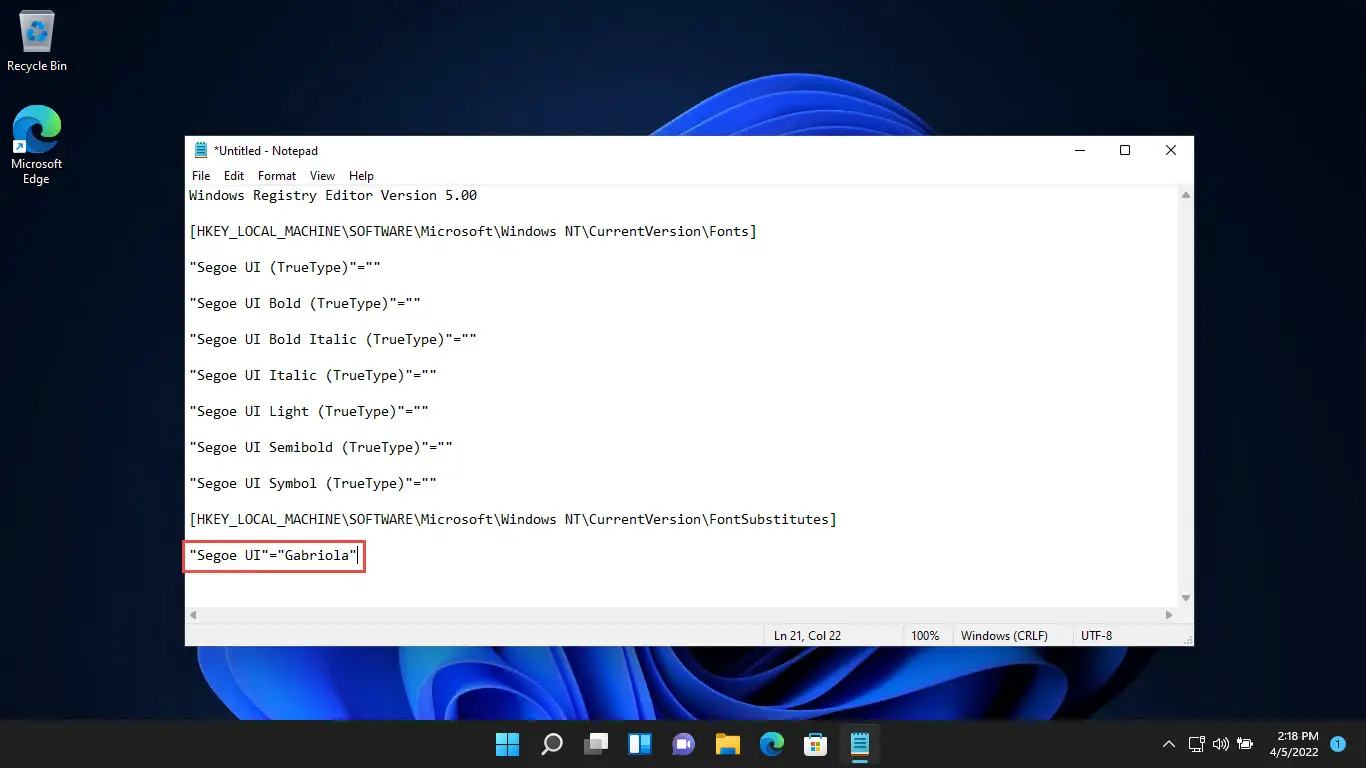Open the View menu in Notepad

click(322, 176)
